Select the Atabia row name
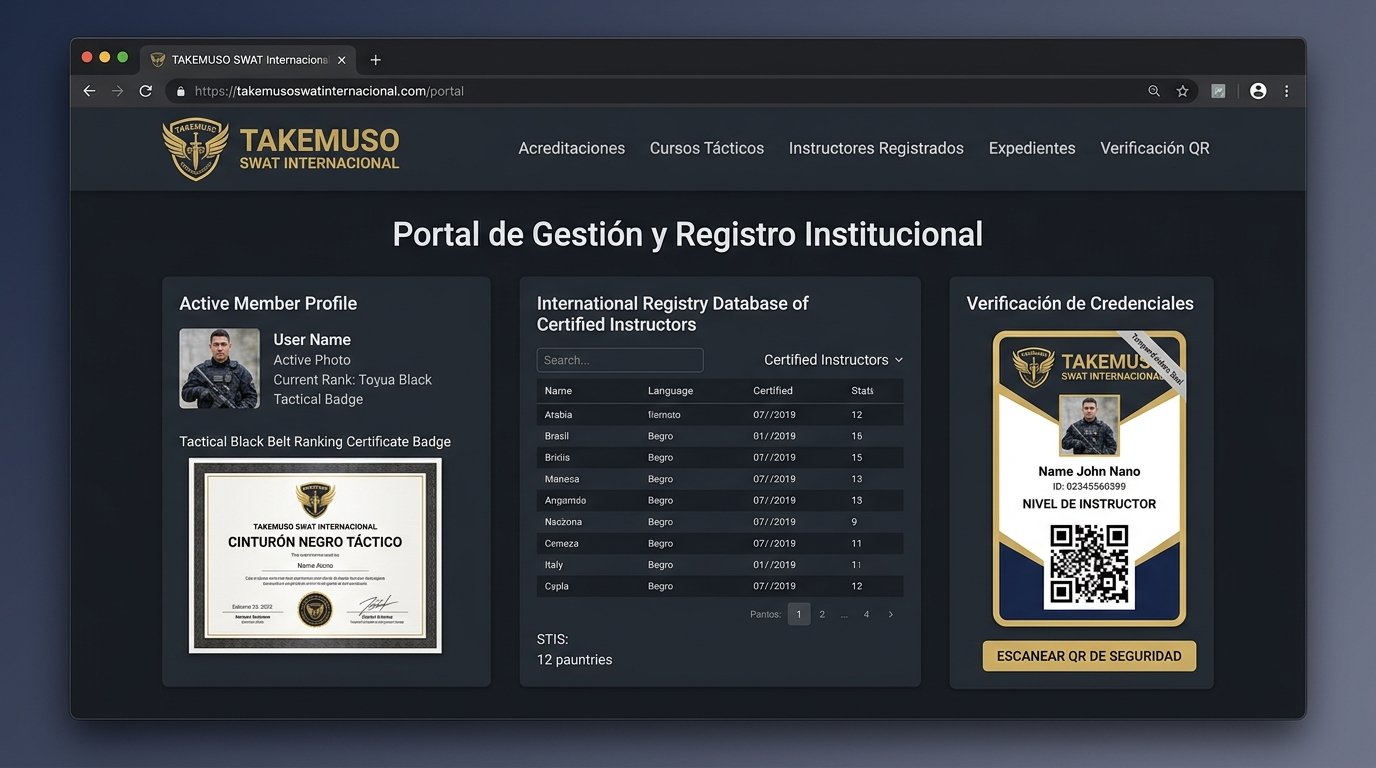Viewport: 1376px width, 768px height. point(558,415)
